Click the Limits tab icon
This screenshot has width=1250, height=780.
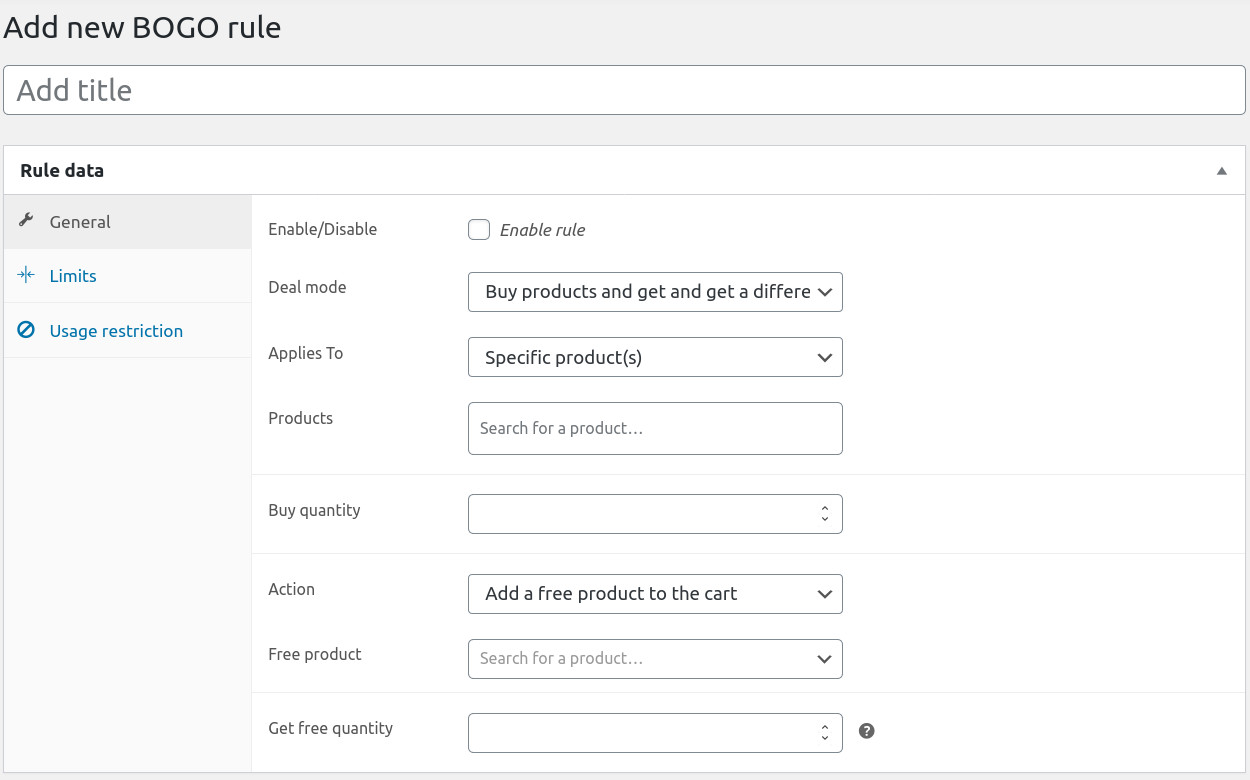(27, 275)
